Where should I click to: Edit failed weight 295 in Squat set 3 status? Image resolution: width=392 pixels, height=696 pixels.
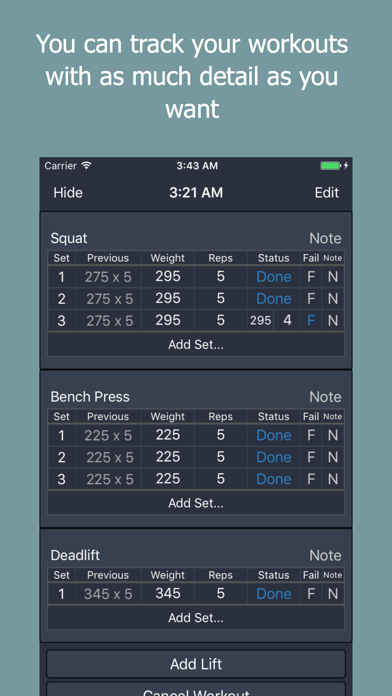click(261, 320)
